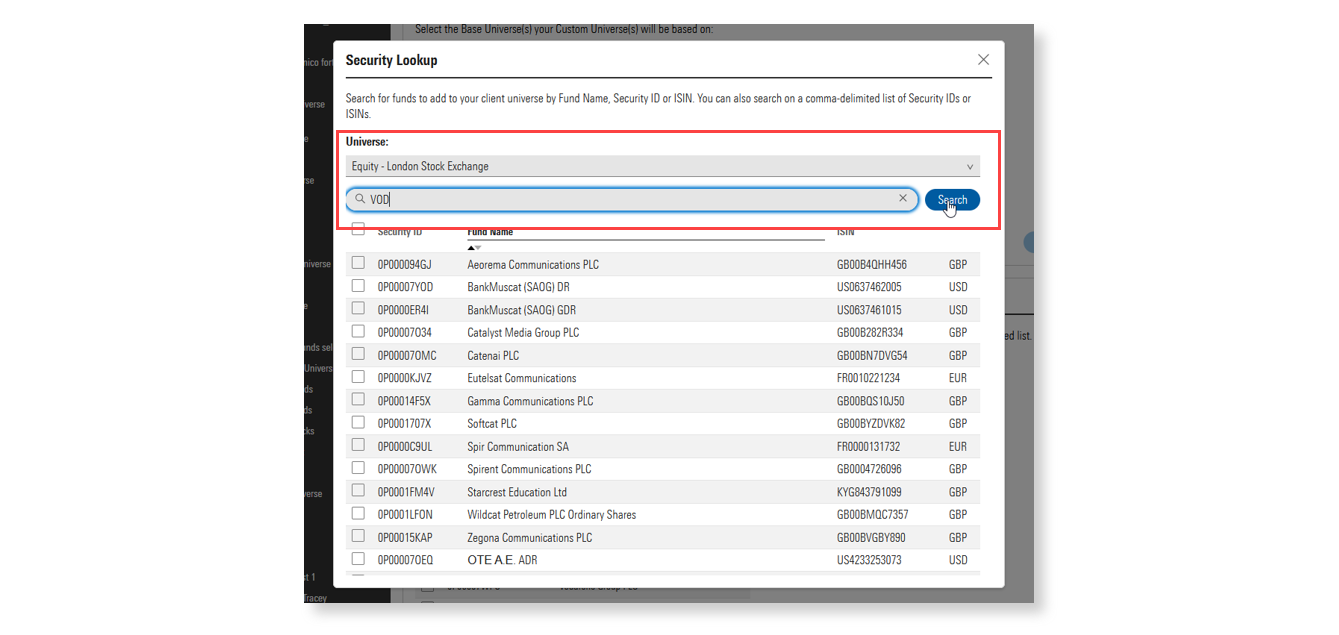Close the Security Lookup dialog
This screenshot has width=1339, height=635.
pyautogui.click(x=983, y=60)
